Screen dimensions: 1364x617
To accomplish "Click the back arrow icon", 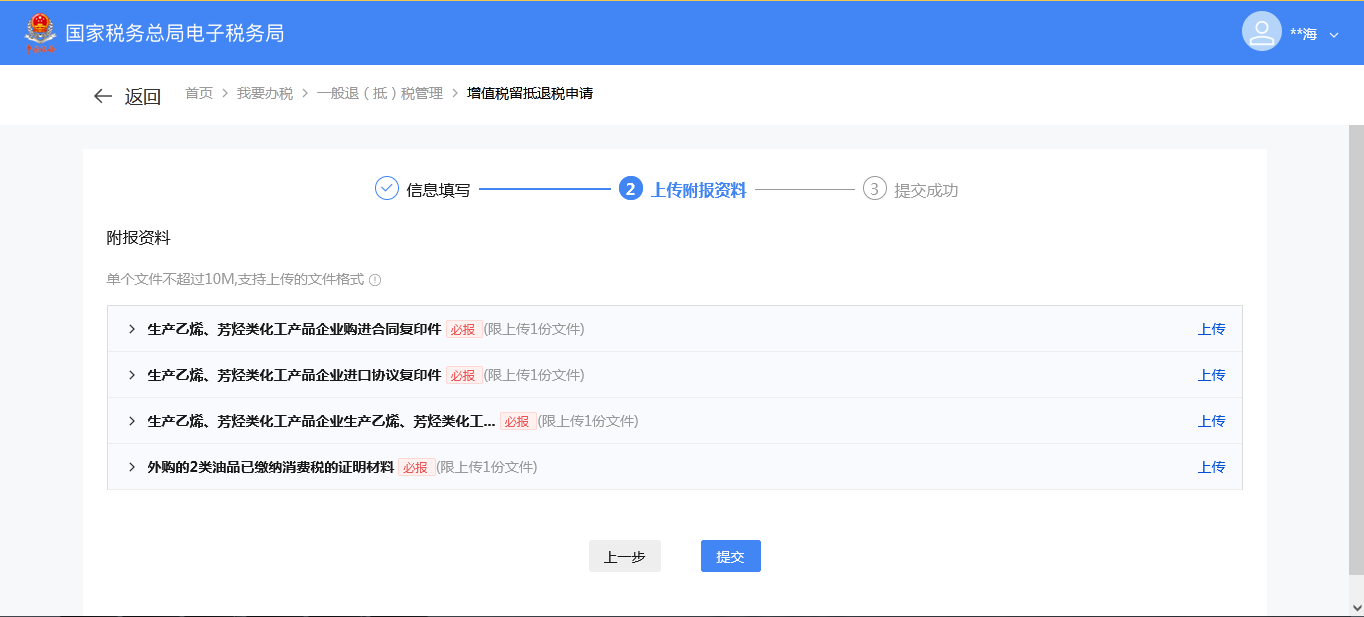I will tap(102, 96).
